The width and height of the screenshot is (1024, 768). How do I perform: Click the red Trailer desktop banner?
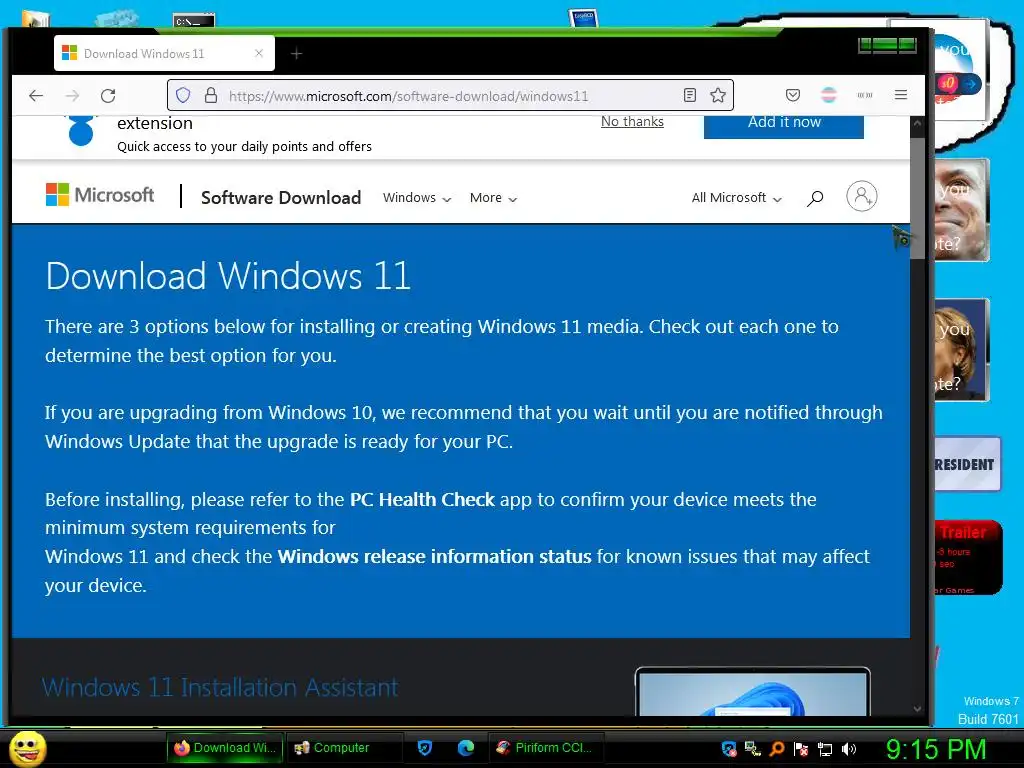pos(968,558)
